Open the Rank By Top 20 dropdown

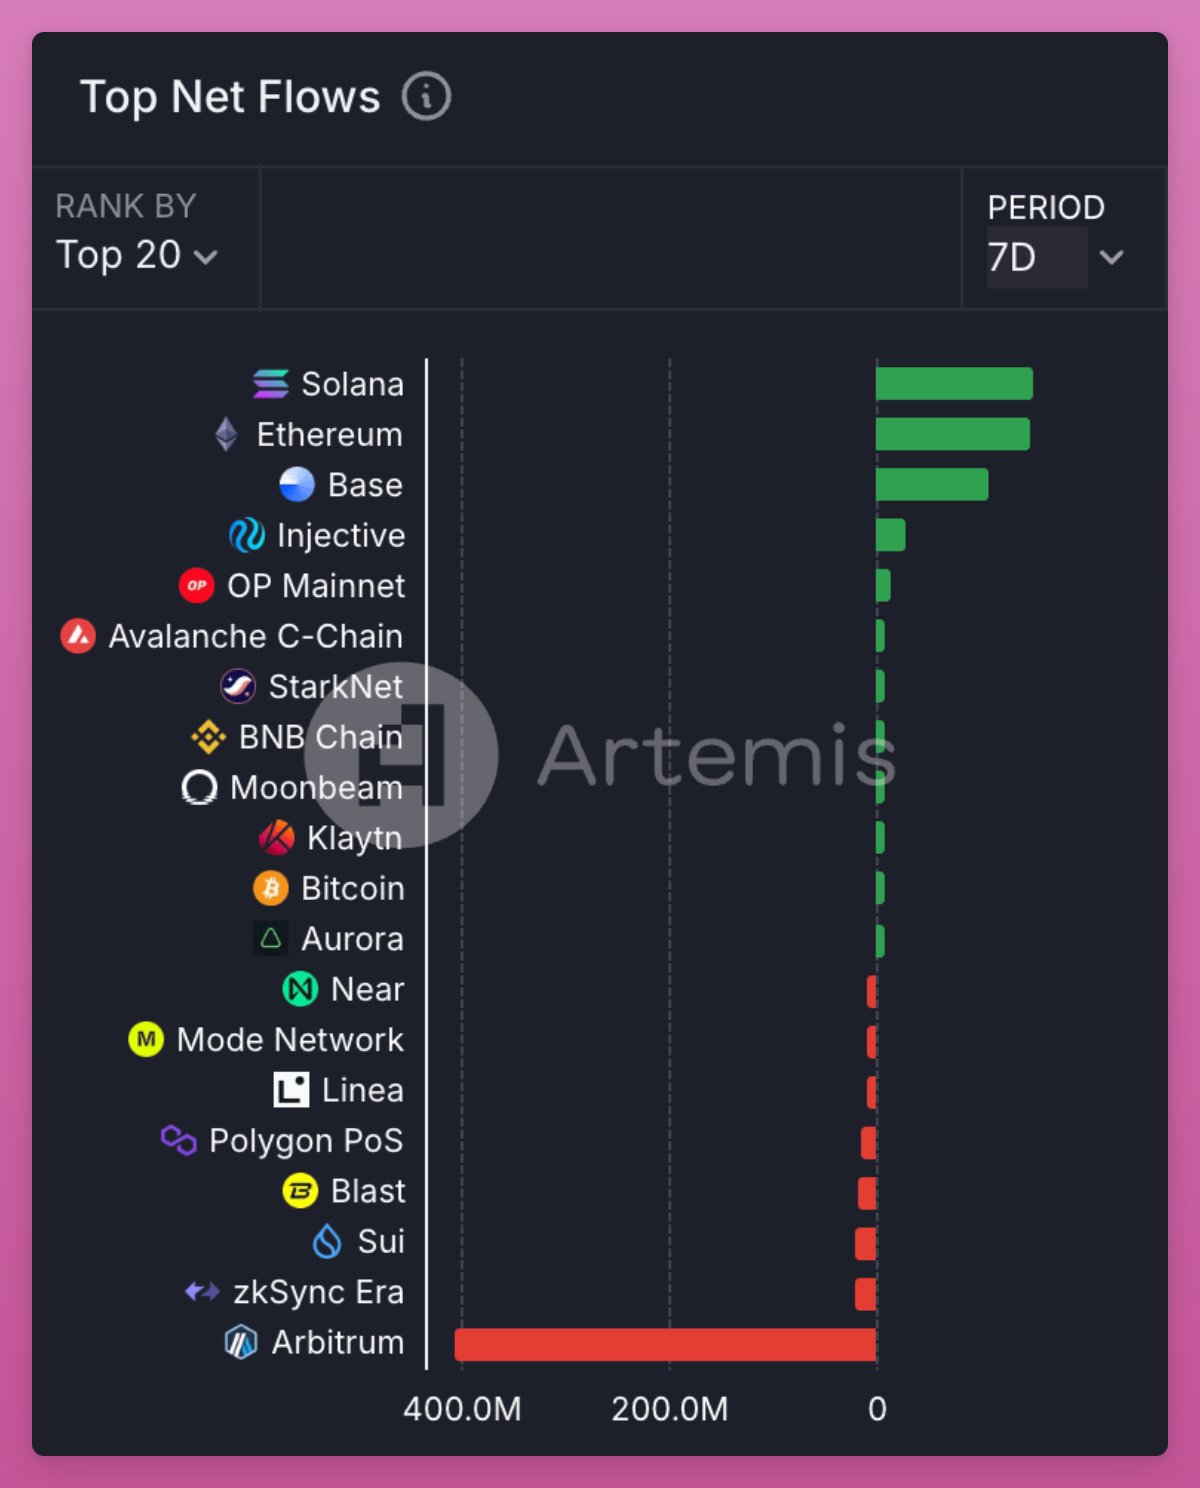(x=137, y=255)
